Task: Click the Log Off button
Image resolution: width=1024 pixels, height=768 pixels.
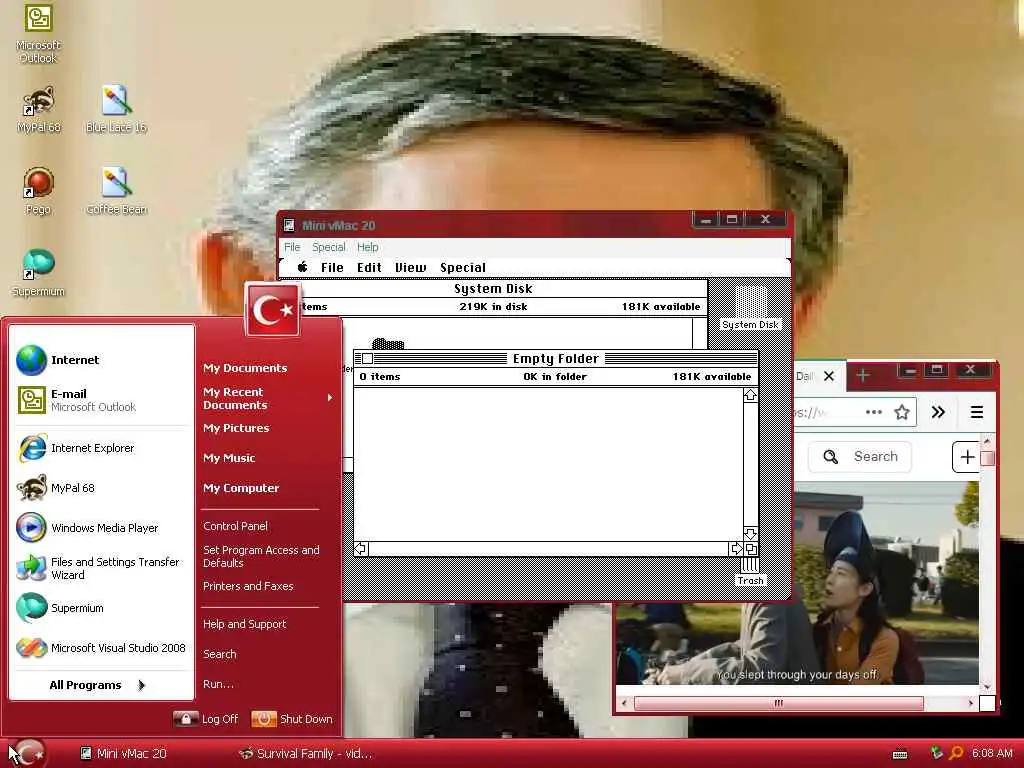Action: click(x=206, y=719)
